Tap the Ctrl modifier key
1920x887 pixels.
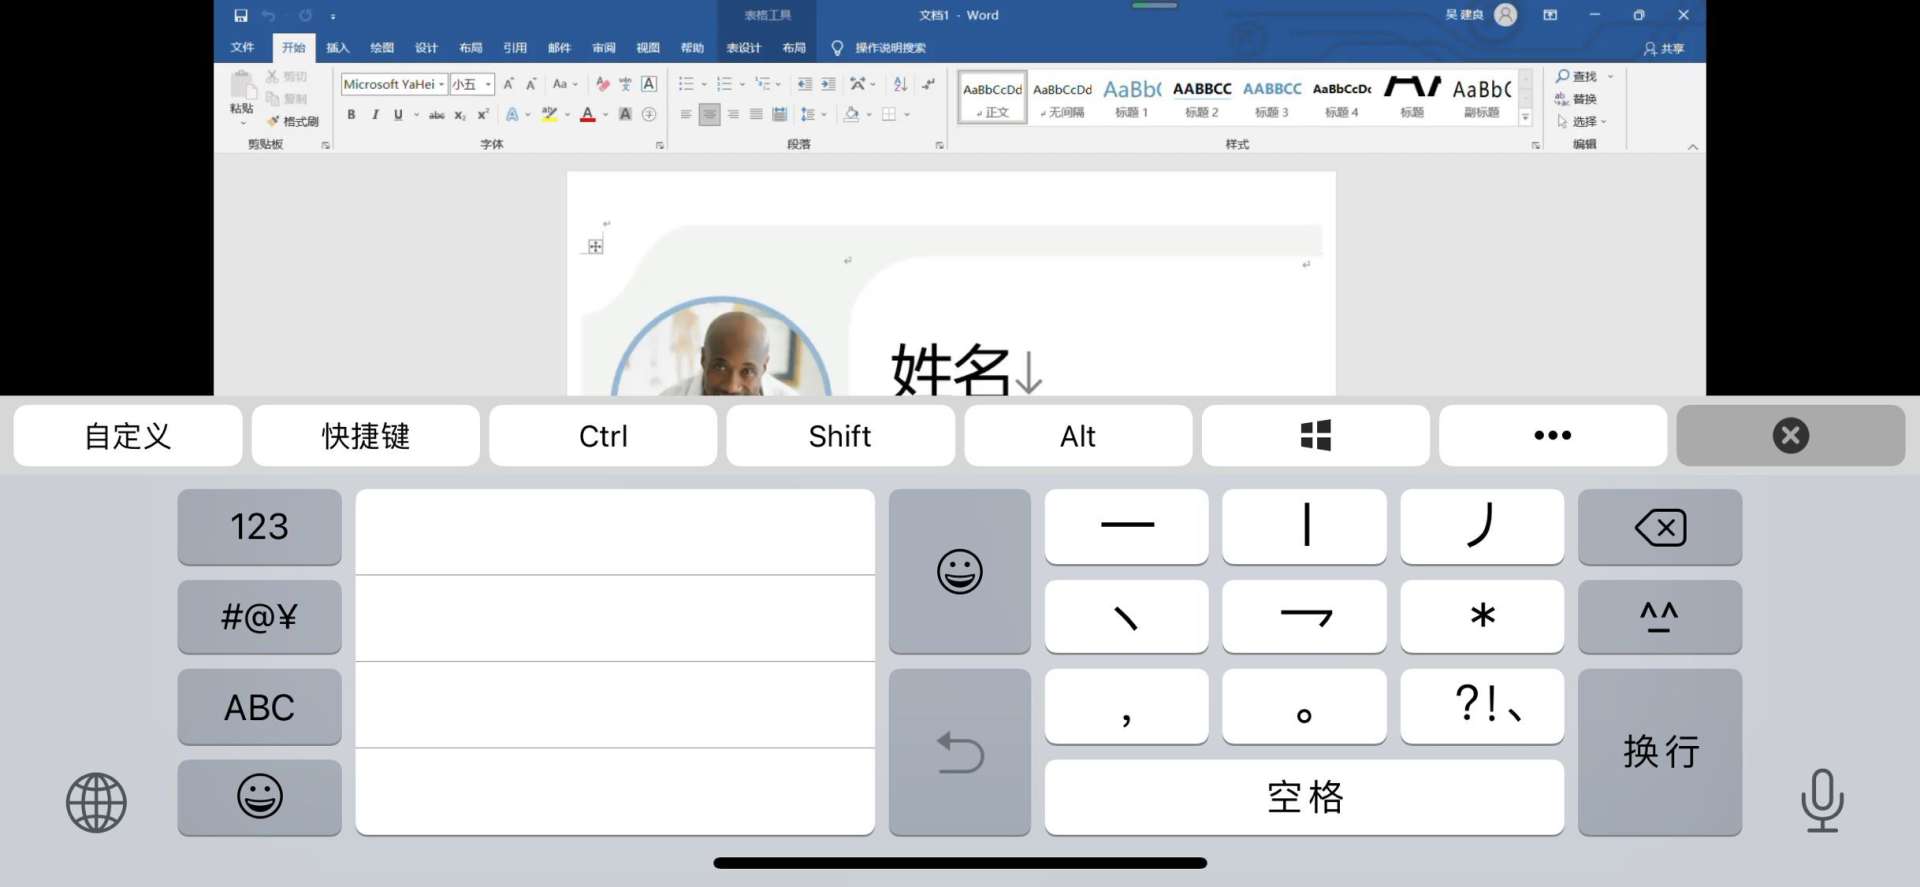tap(603, 435)
